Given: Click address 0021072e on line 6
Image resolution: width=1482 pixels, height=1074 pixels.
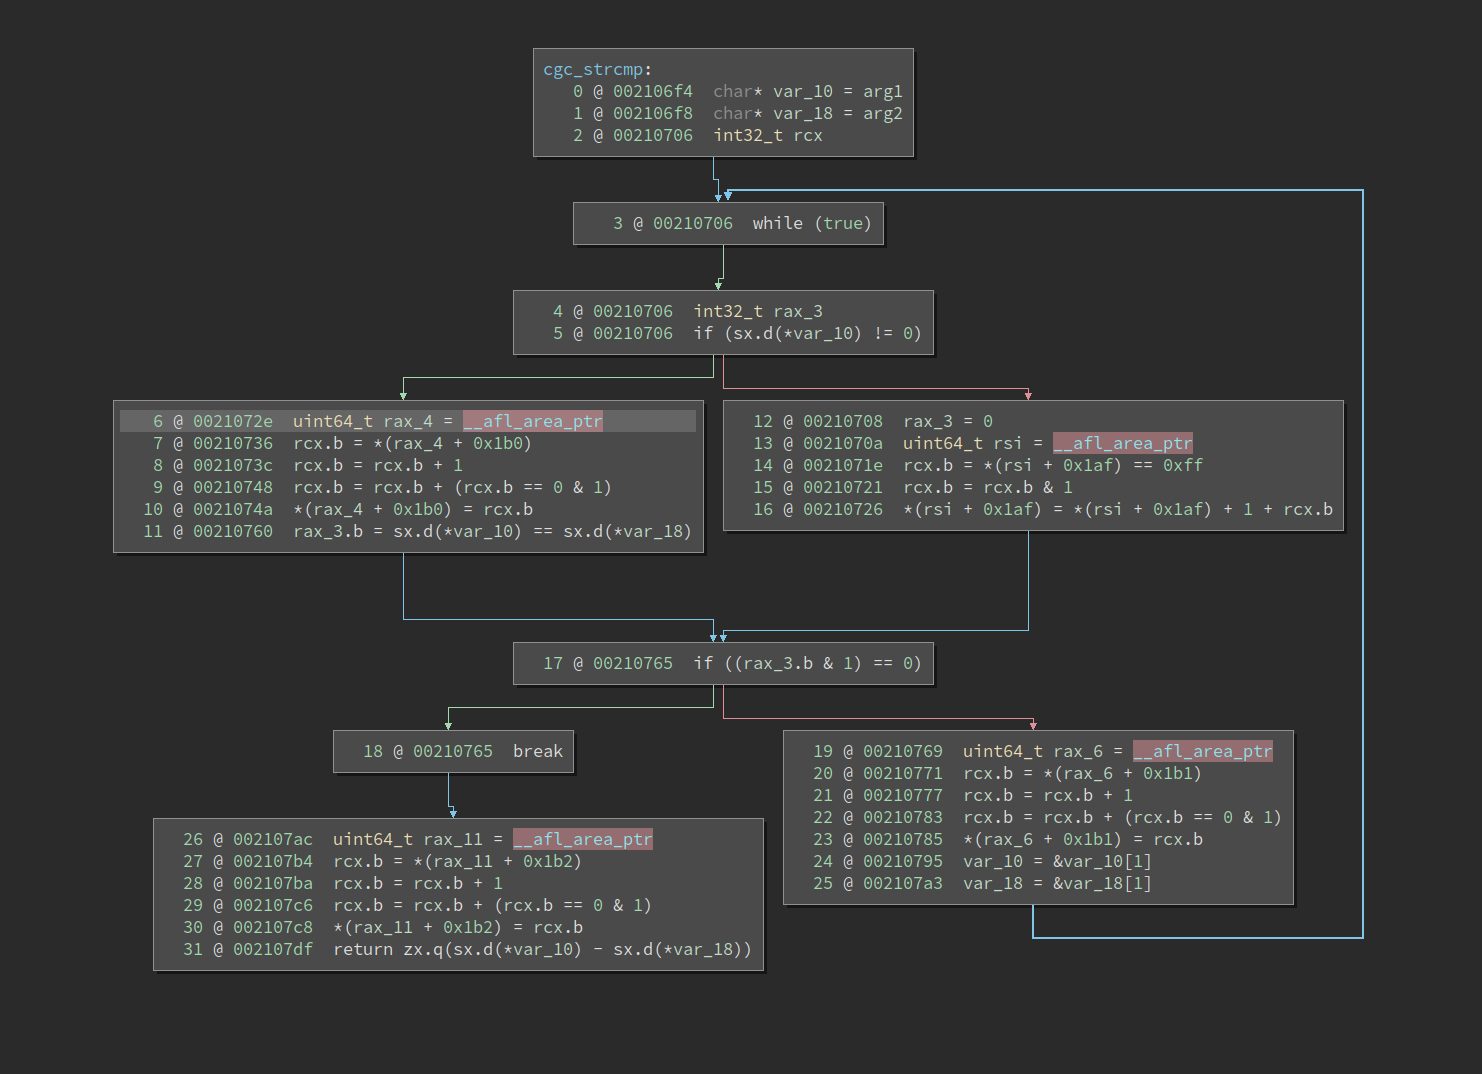Looking at the screenshot, I should [233, 422].
